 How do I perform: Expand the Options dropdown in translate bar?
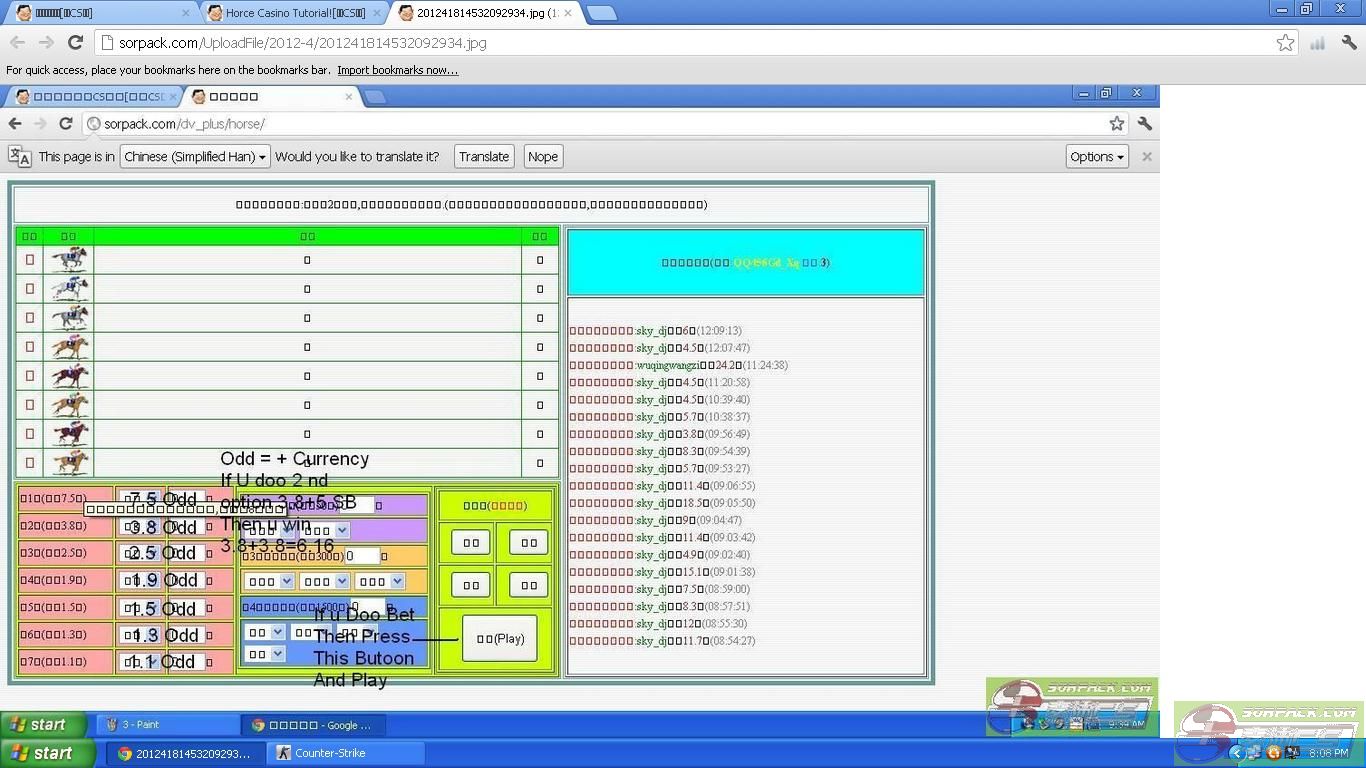(x=1097, y=157)
